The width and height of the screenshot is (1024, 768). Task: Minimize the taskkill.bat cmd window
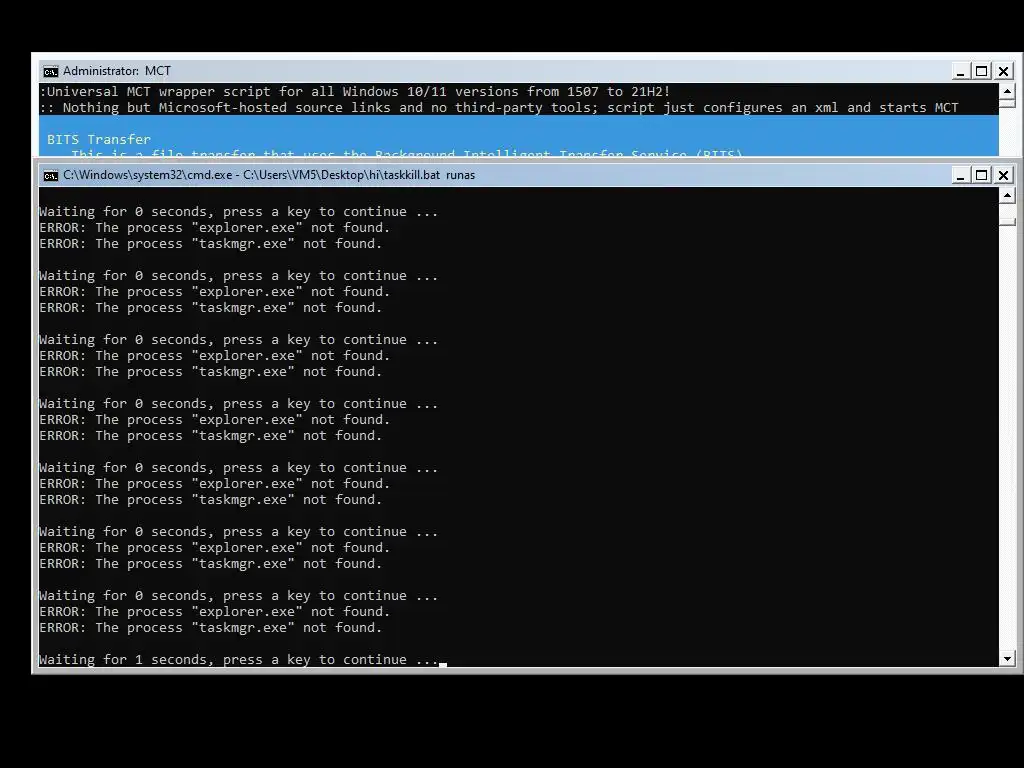(960, 175)
